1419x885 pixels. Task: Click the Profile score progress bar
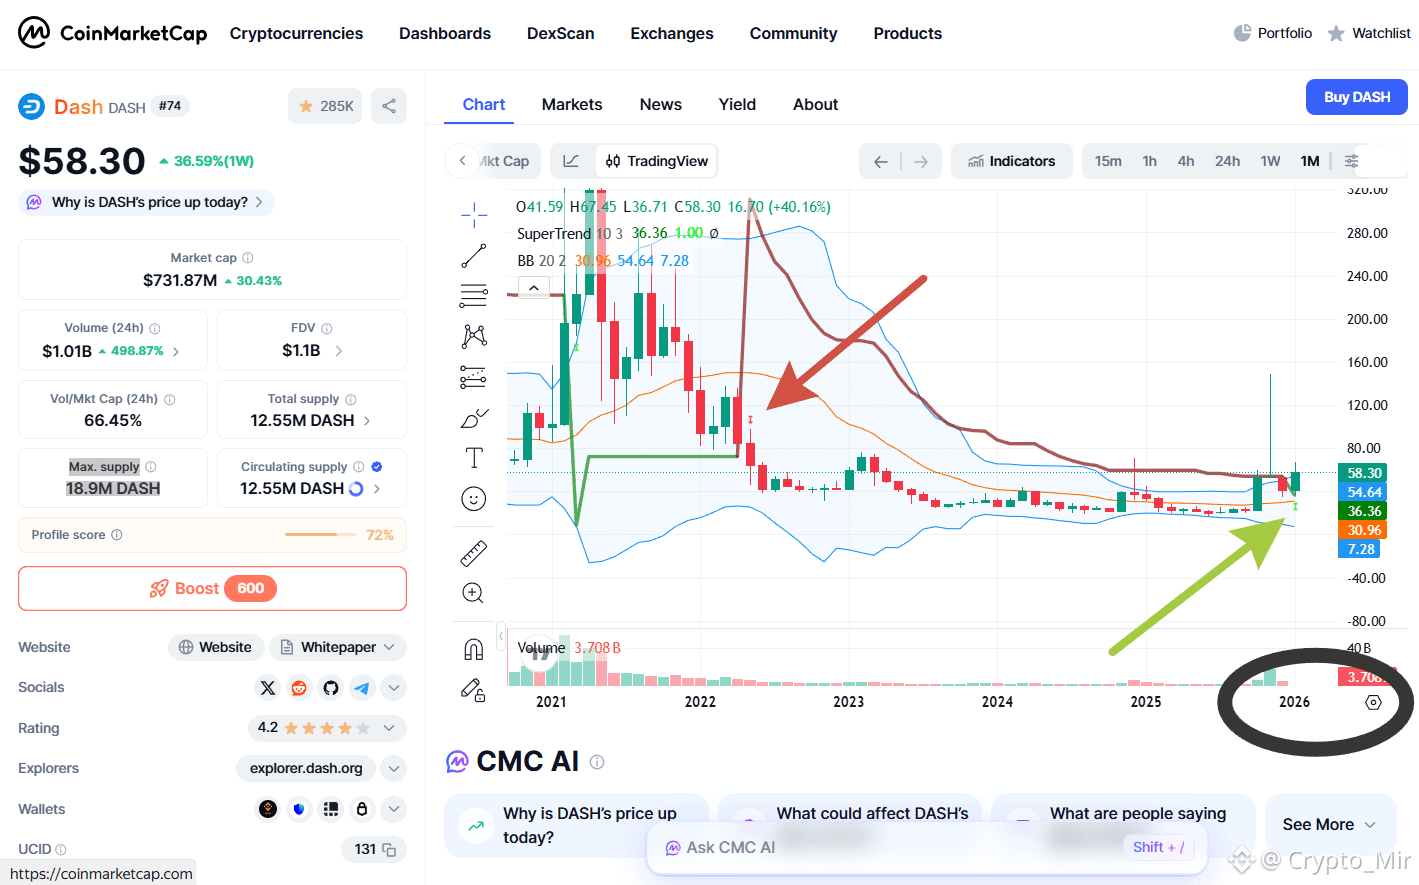[321, 535]
